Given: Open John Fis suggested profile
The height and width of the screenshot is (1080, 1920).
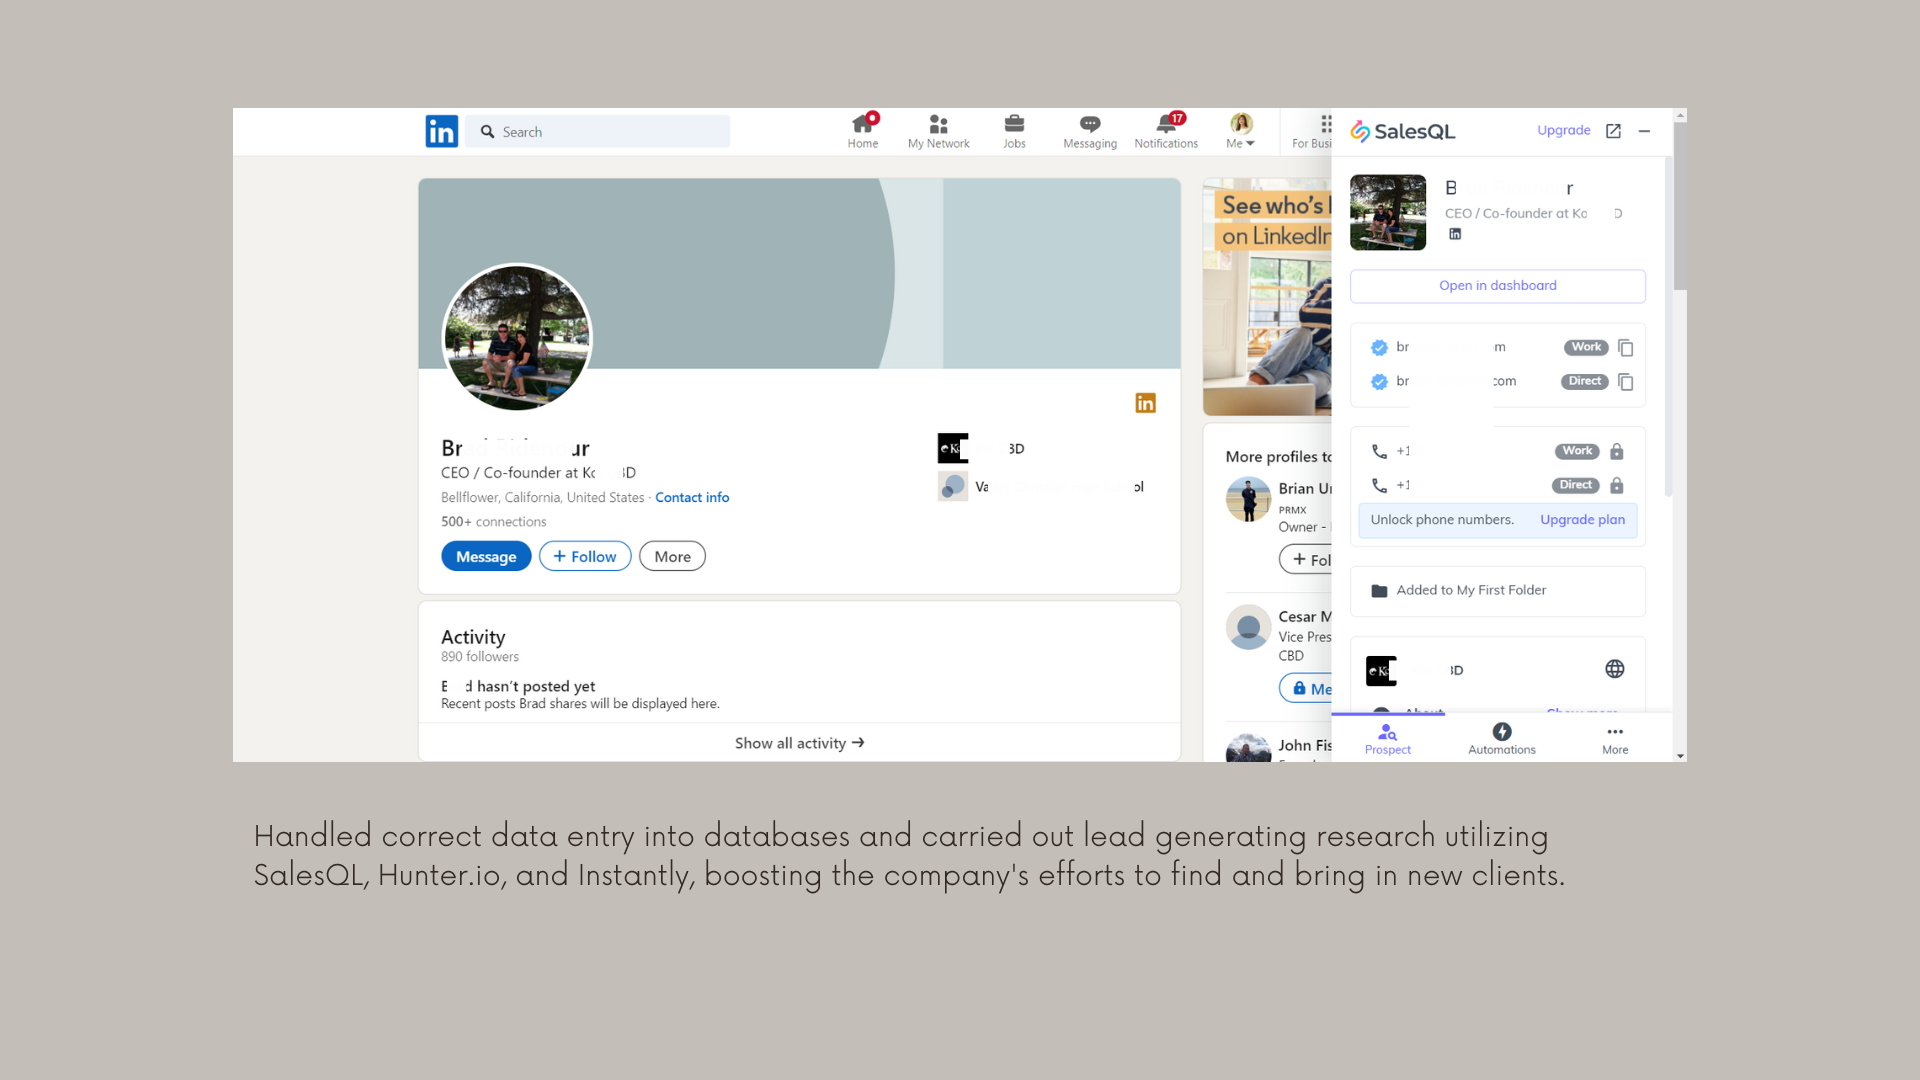Looking at the screenshot, I should point(1305,746).
